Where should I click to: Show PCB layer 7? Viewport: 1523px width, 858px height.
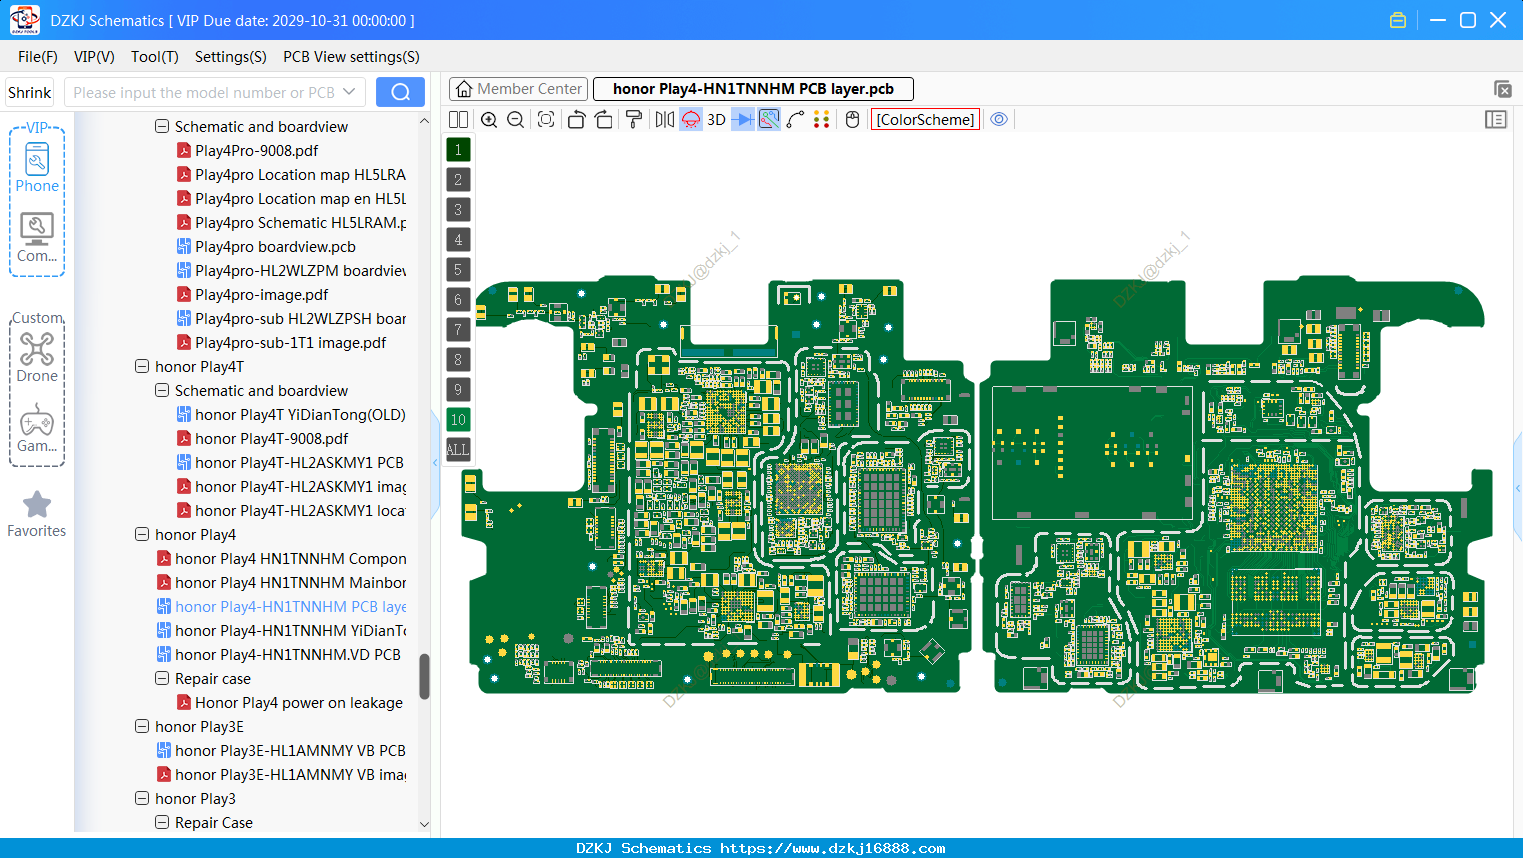(x=458, y=330)
